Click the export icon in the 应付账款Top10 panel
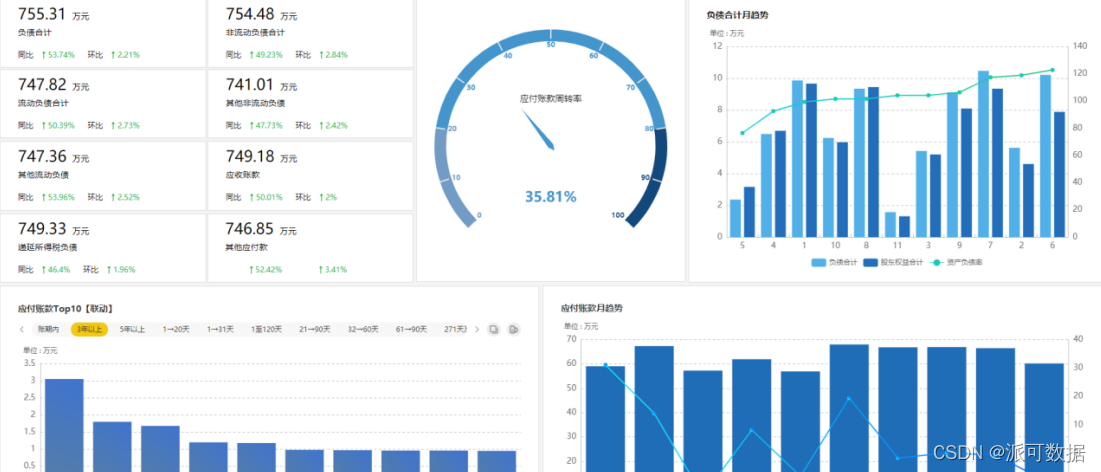 tap(513, 329)
